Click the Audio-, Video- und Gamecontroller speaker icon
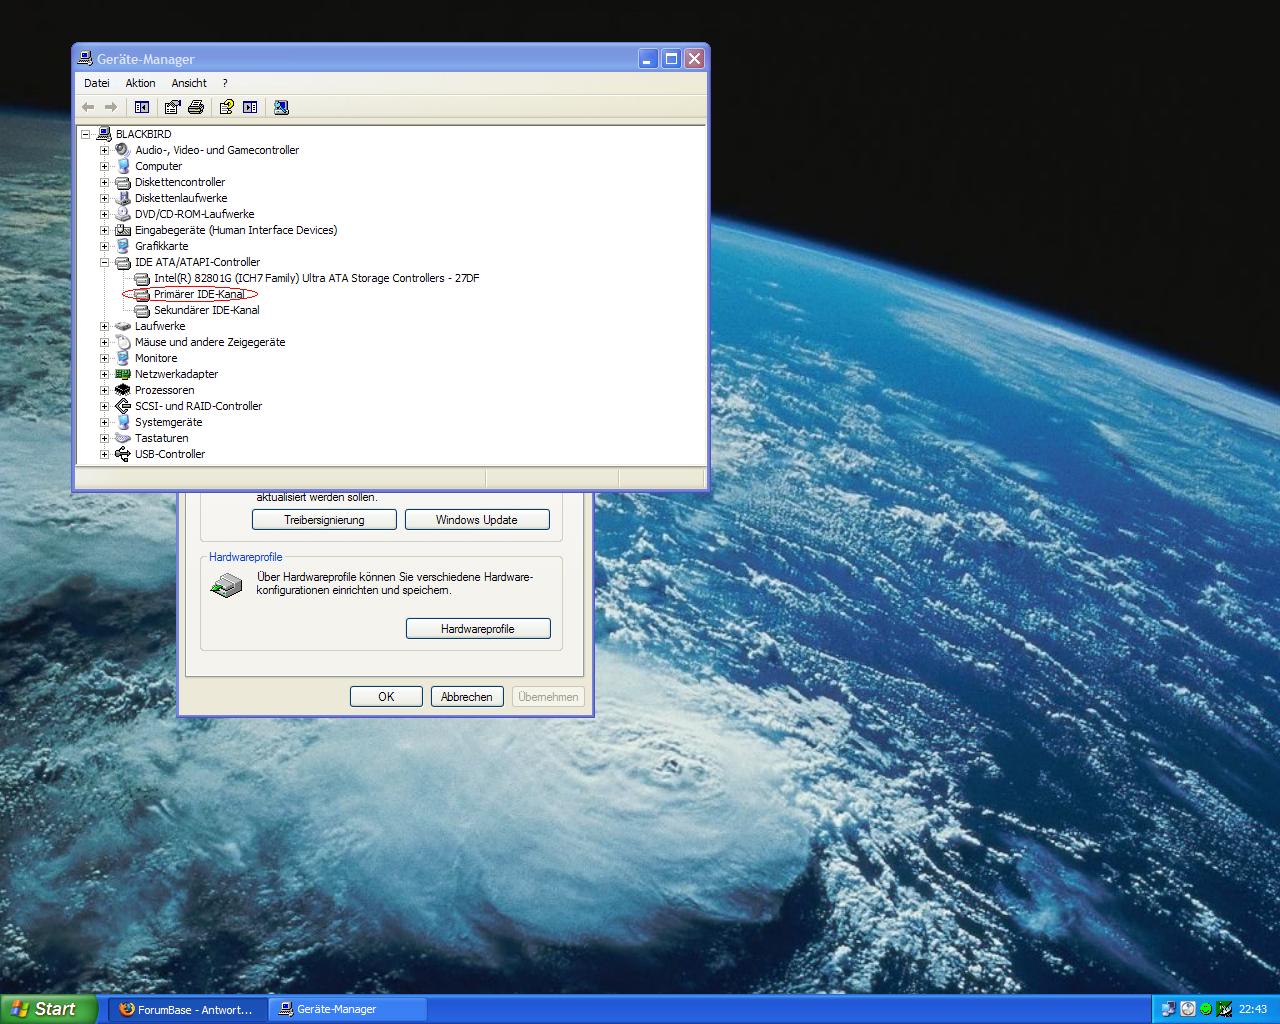Image resolution: width=1280 pixels, height=1024 pixels. coord(123,150)
